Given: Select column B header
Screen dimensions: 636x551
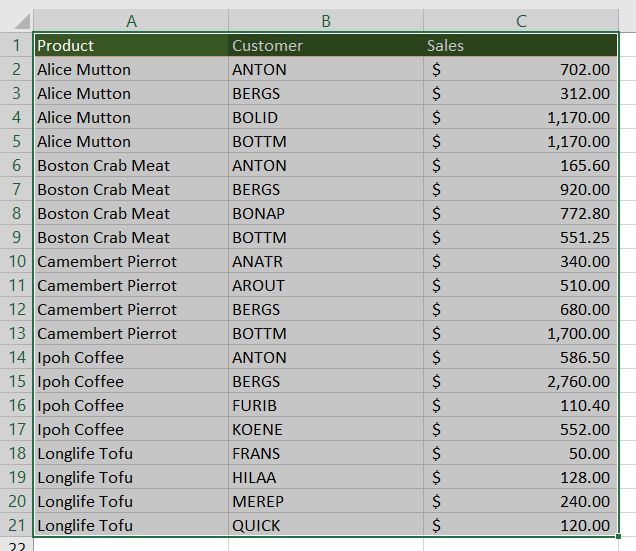Looking at the screenshot, I should (326, 21).
